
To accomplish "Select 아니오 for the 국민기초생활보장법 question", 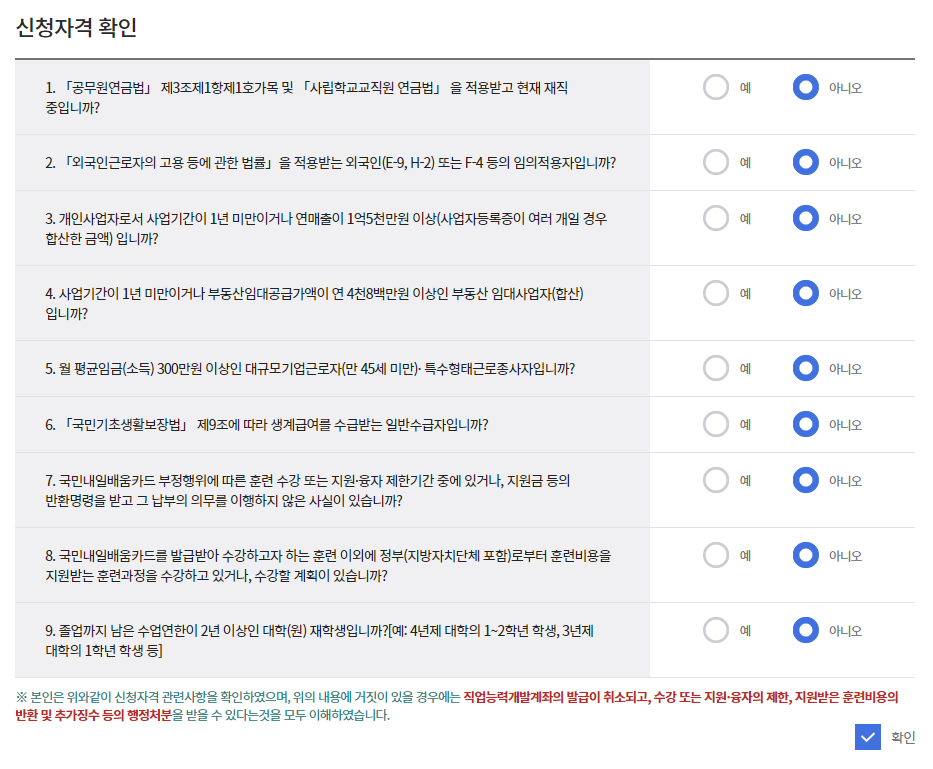I will pyautogui.click(x=806, y=424).
